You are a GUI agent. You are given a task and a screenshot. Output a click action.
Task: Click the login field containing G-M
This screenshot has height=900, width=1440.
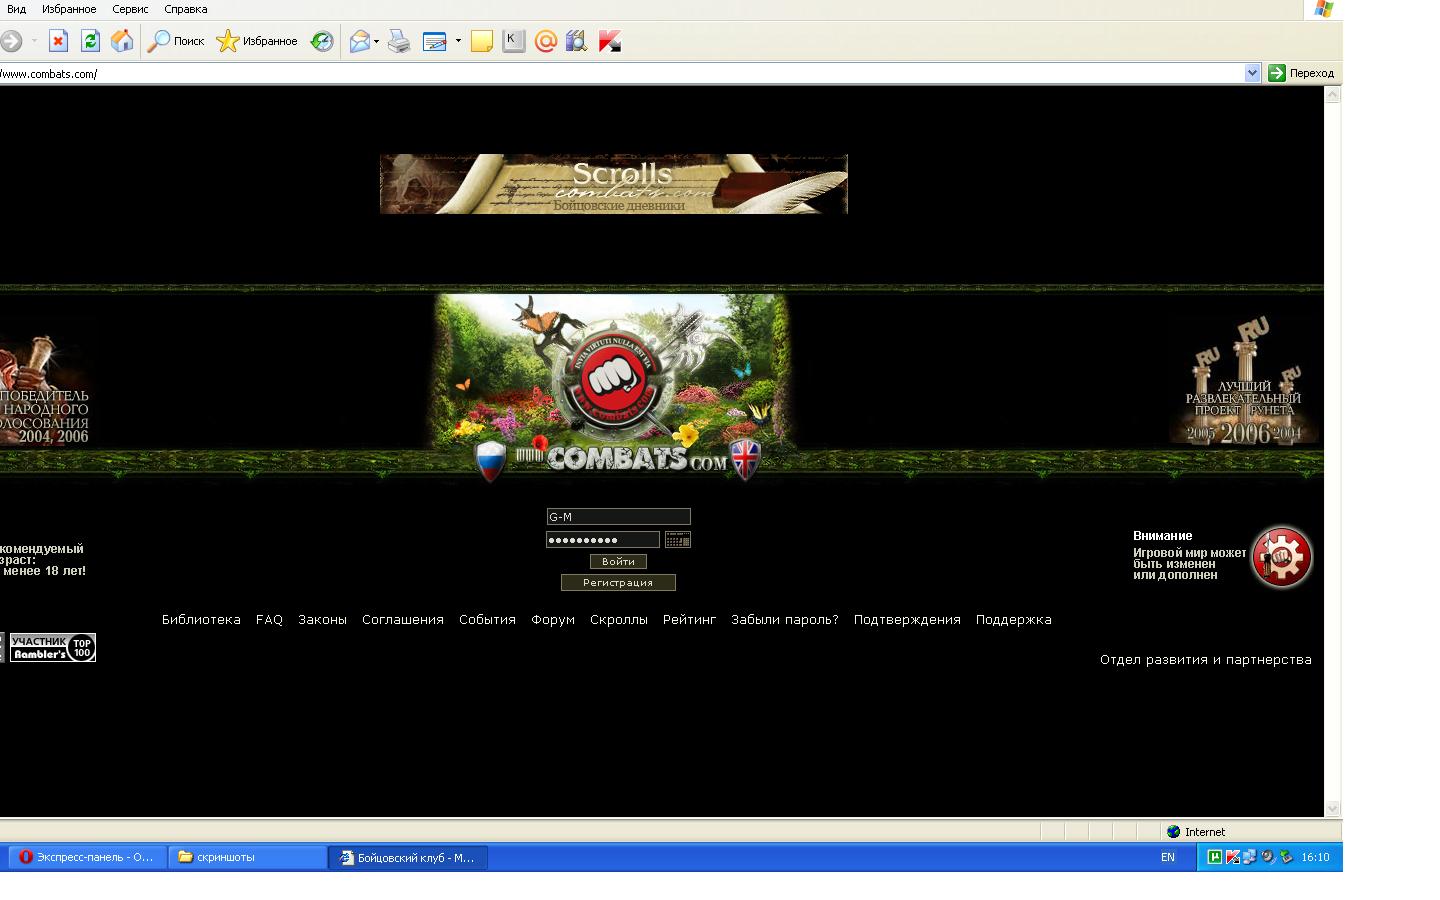[x=618, y=517]
